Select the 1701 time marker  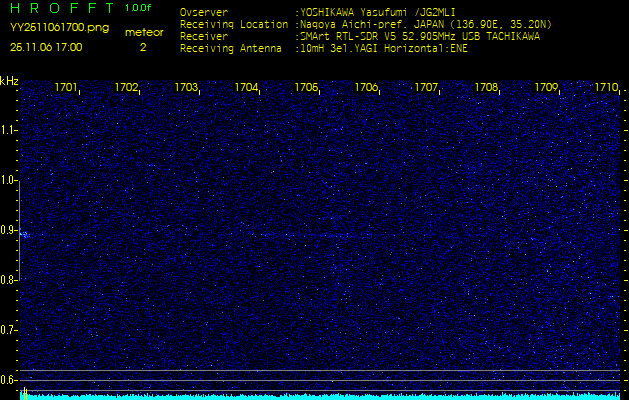click(x=66, y=88)
